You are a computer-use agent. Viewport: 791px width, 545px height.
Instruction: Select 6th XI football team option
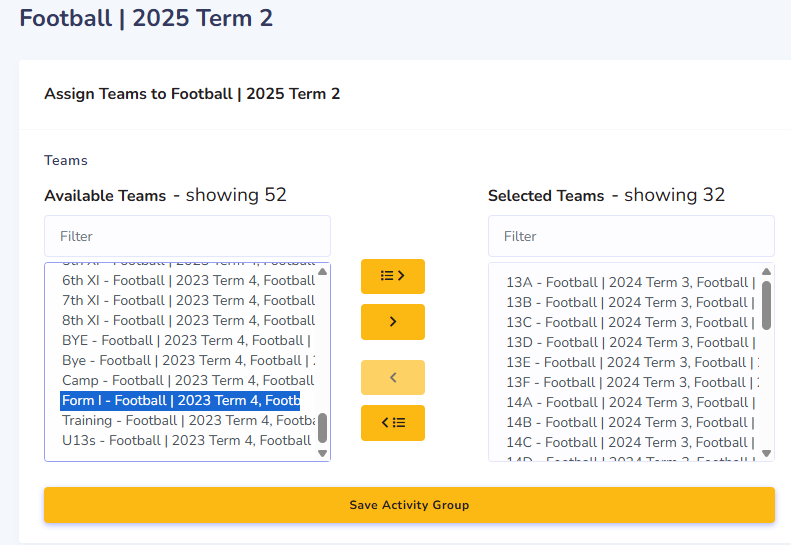click(x=188, y=280)
